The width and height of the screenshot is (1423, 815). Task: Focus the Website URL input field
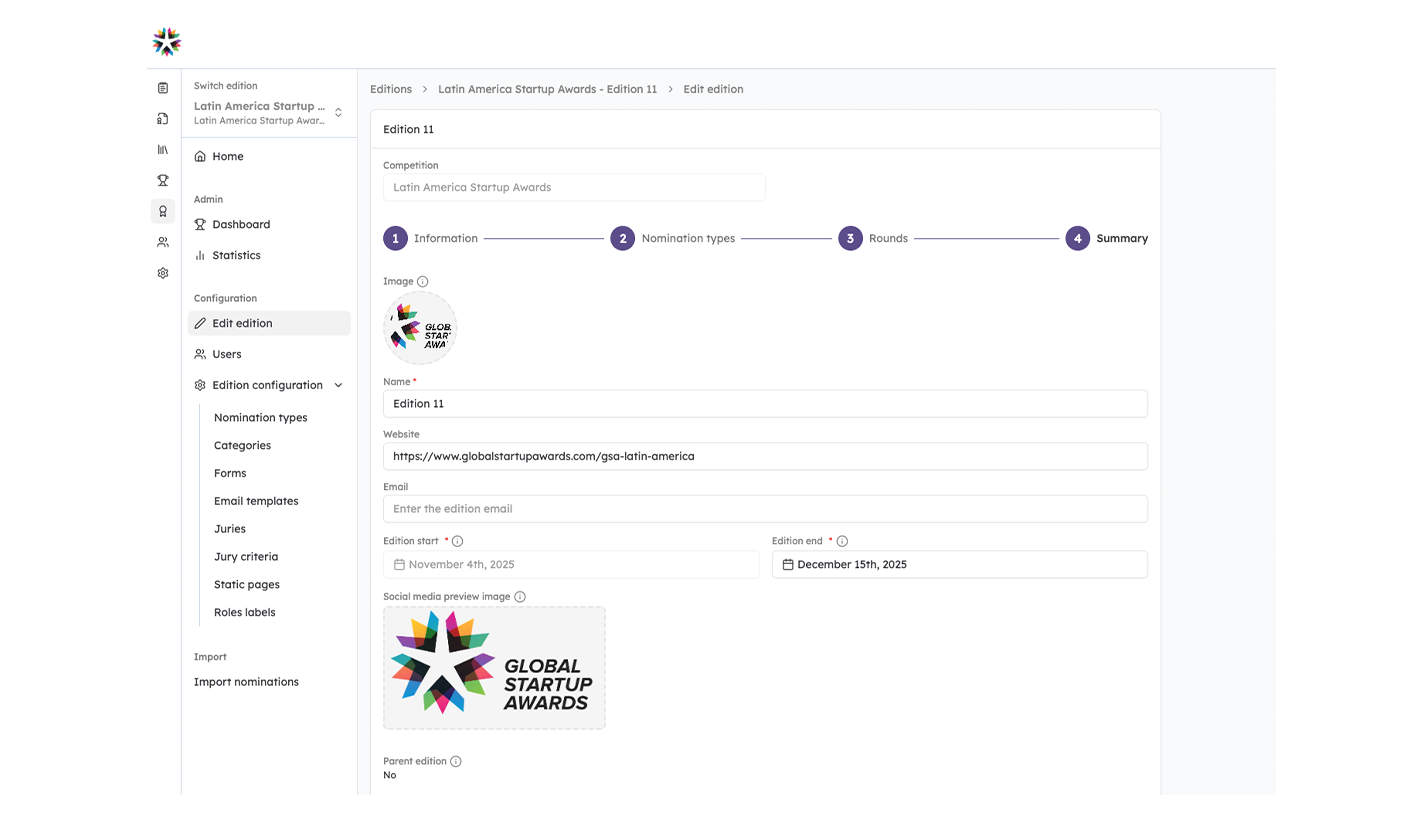point(765,456)
